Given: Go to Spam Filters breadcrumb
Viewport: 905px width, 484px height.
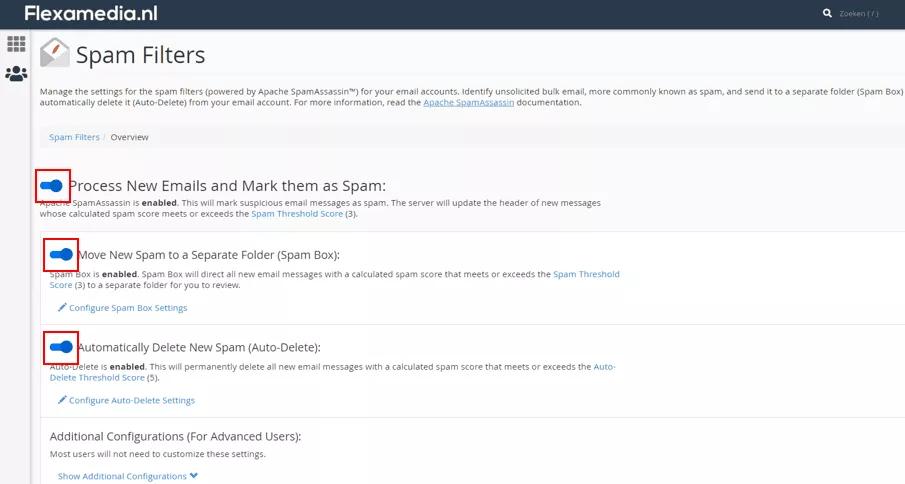Looking at the screenshot, I should (x=74, y=137).
